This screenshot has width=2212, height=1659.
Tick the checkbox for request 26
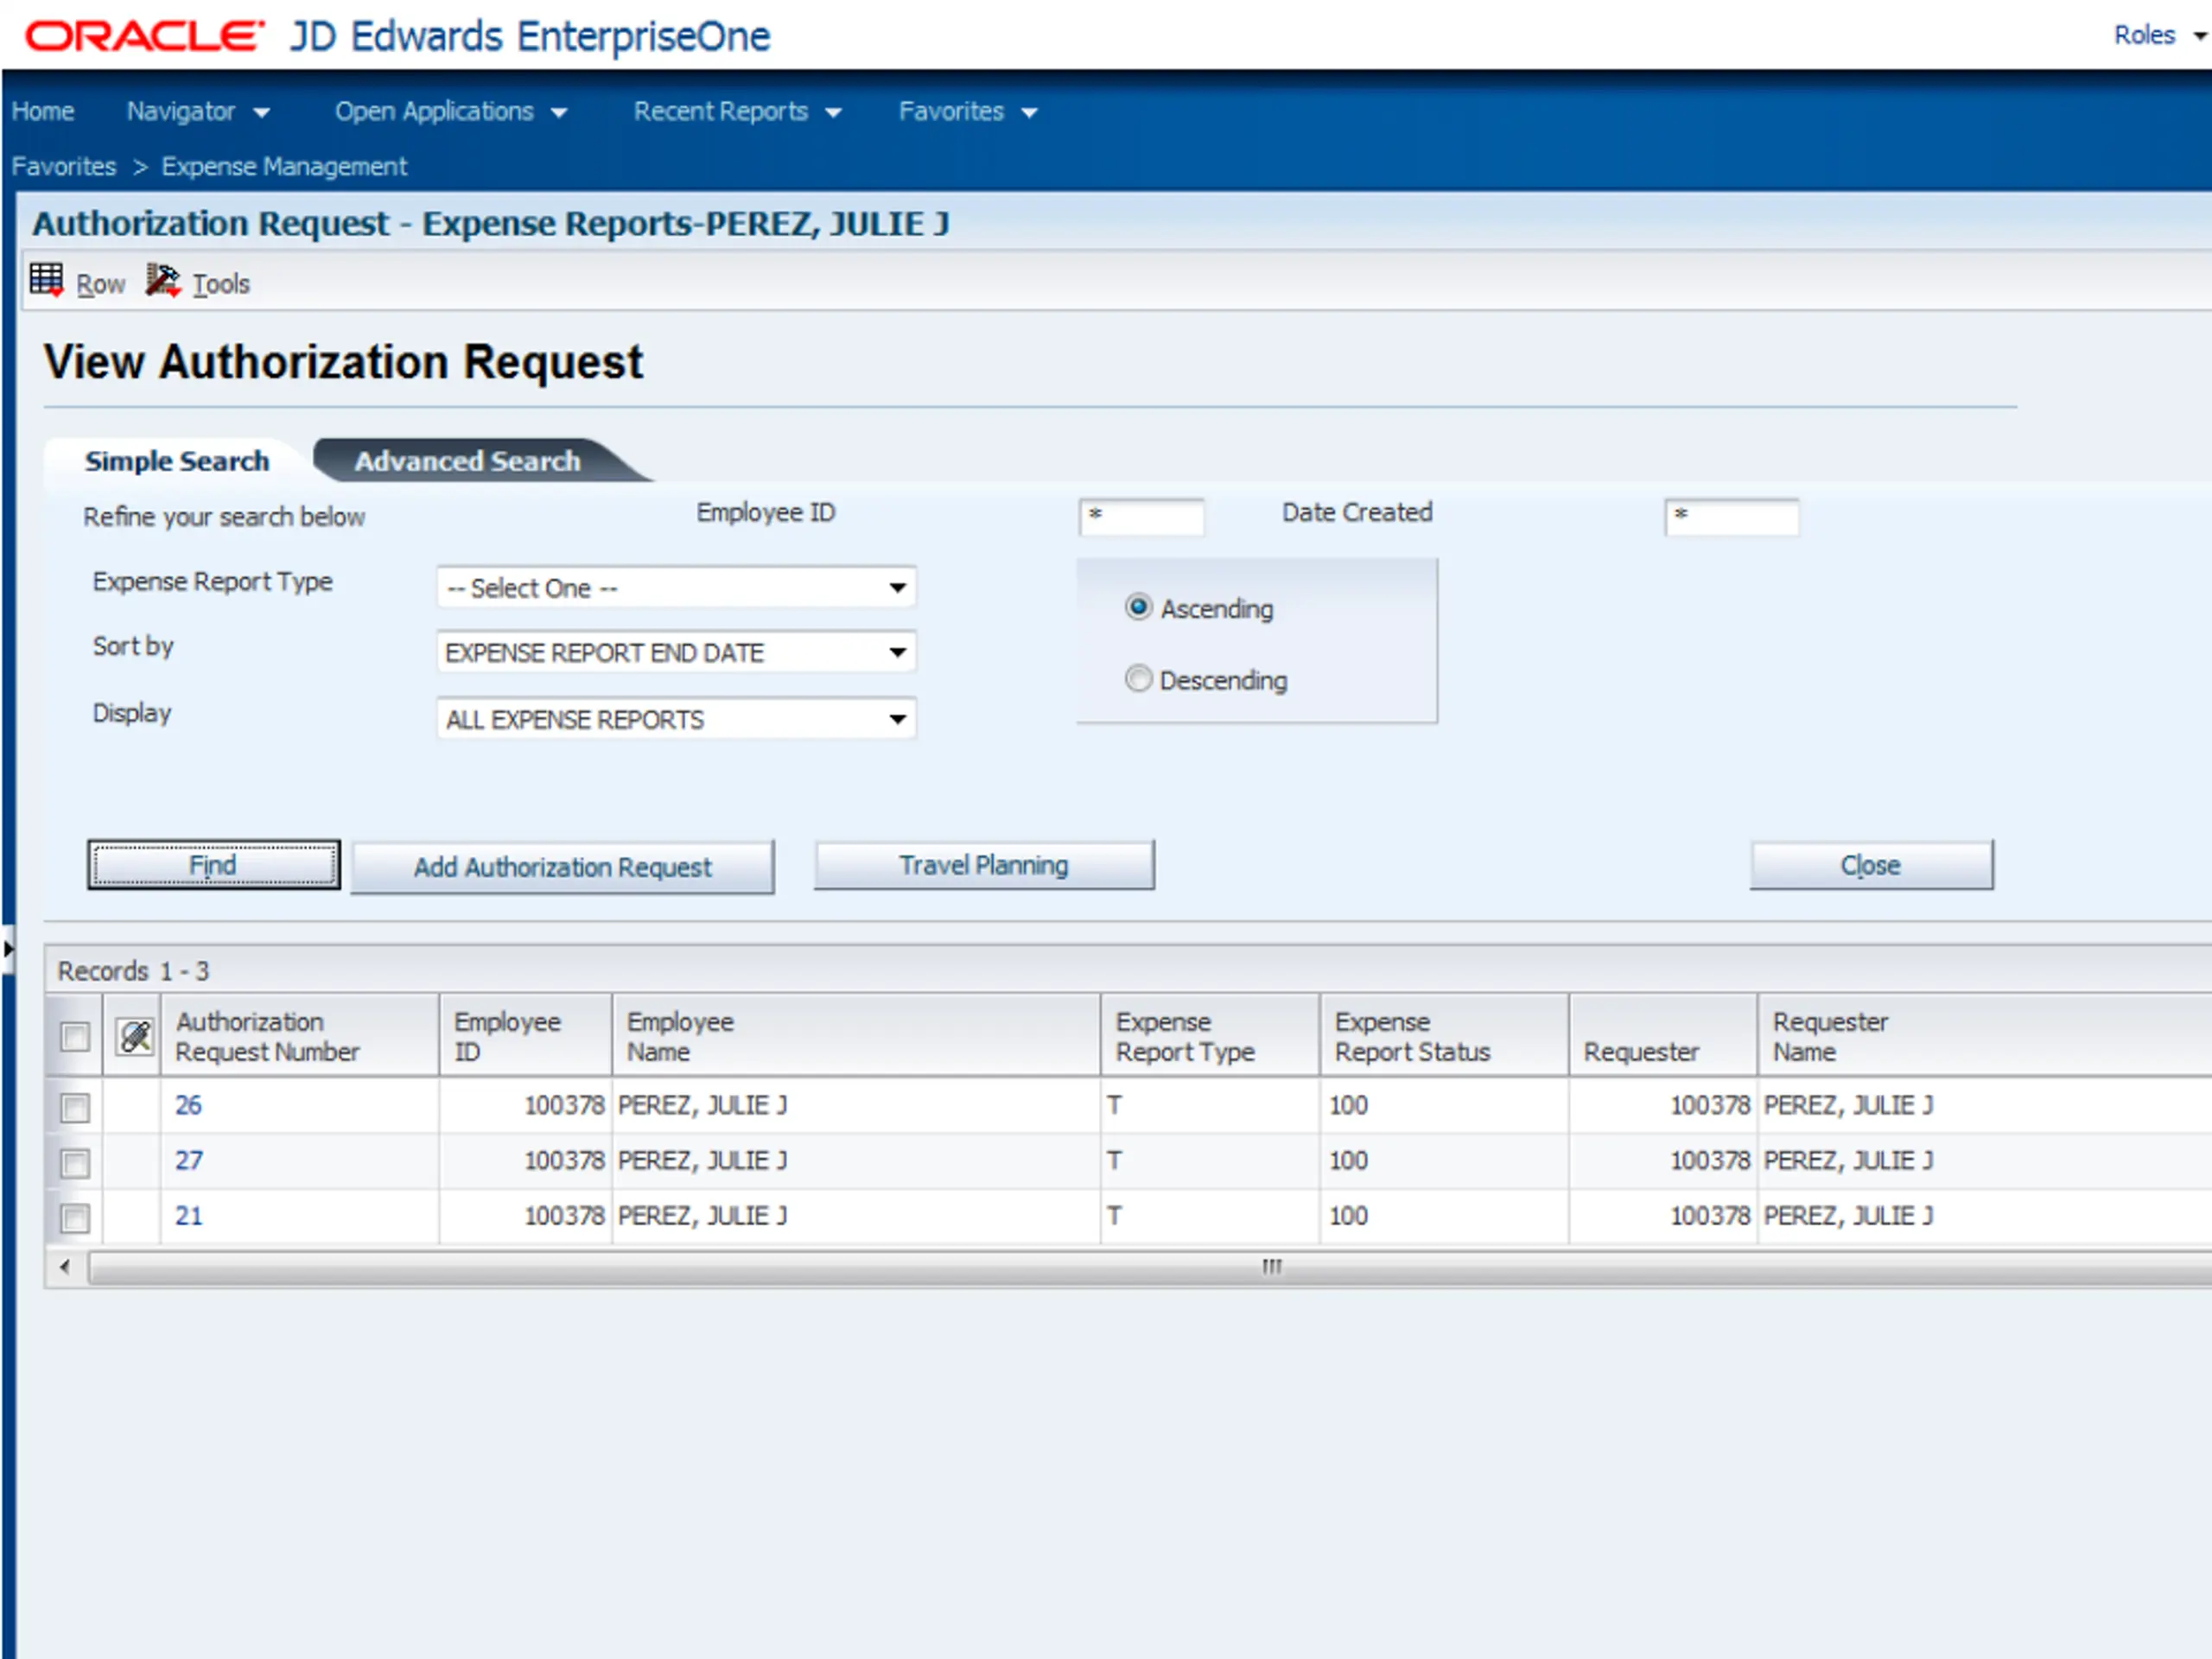75,1106
